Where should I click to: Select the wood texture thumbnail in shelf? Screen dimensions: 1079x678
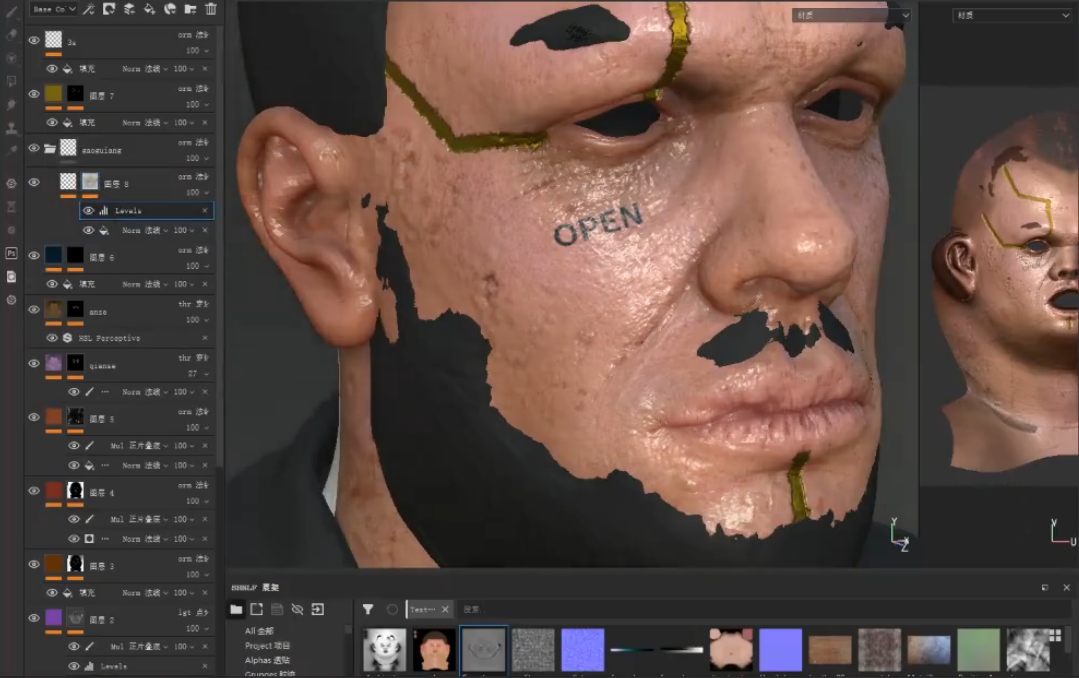(830, 650)
